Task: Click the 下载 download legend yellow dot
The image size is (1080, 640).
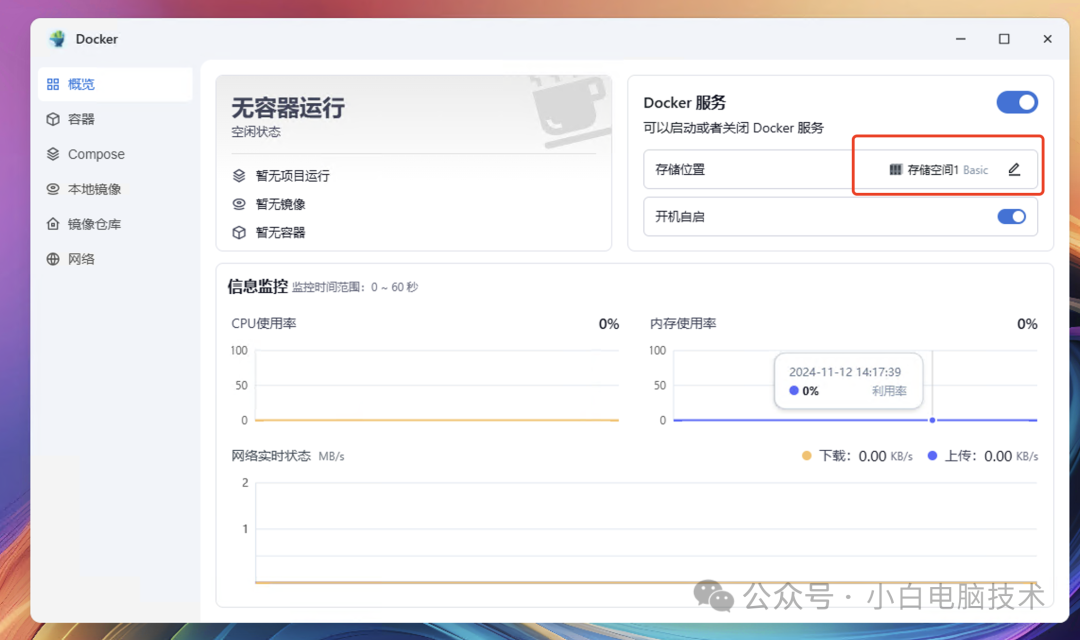Action: 807,455
